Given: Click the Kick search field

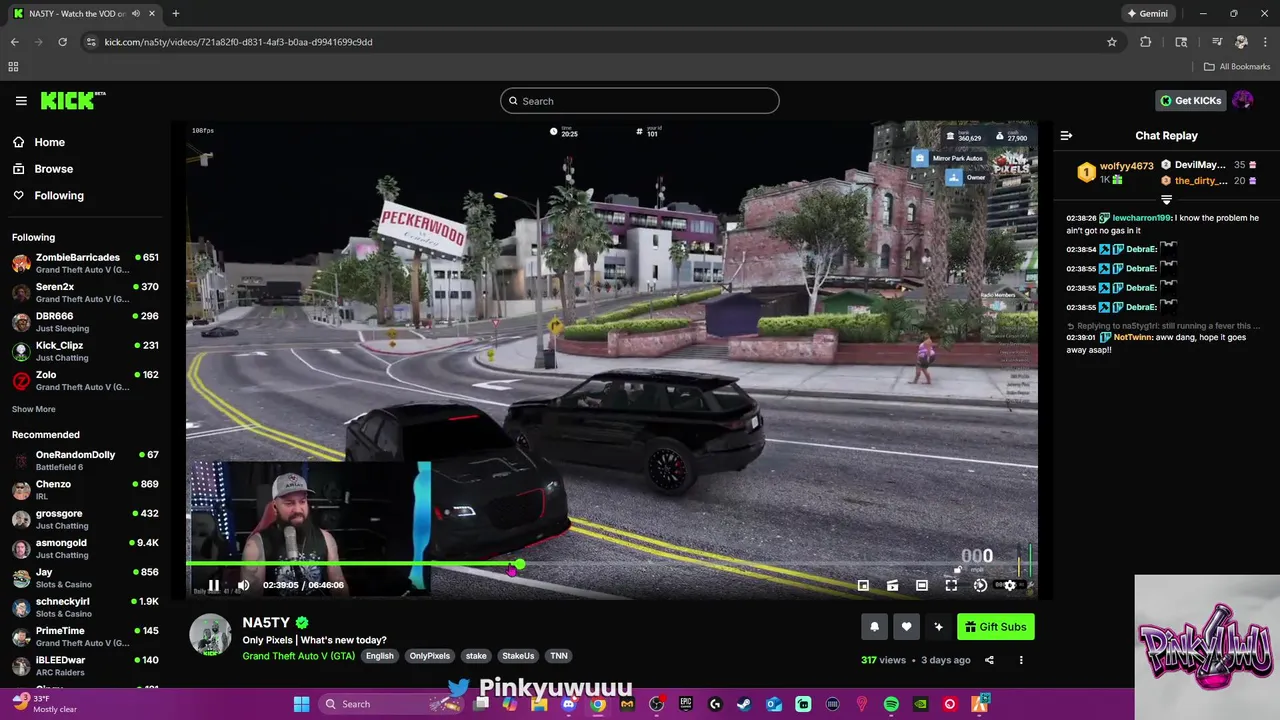Looking at the screenshot, I should (x=640, y=101).
